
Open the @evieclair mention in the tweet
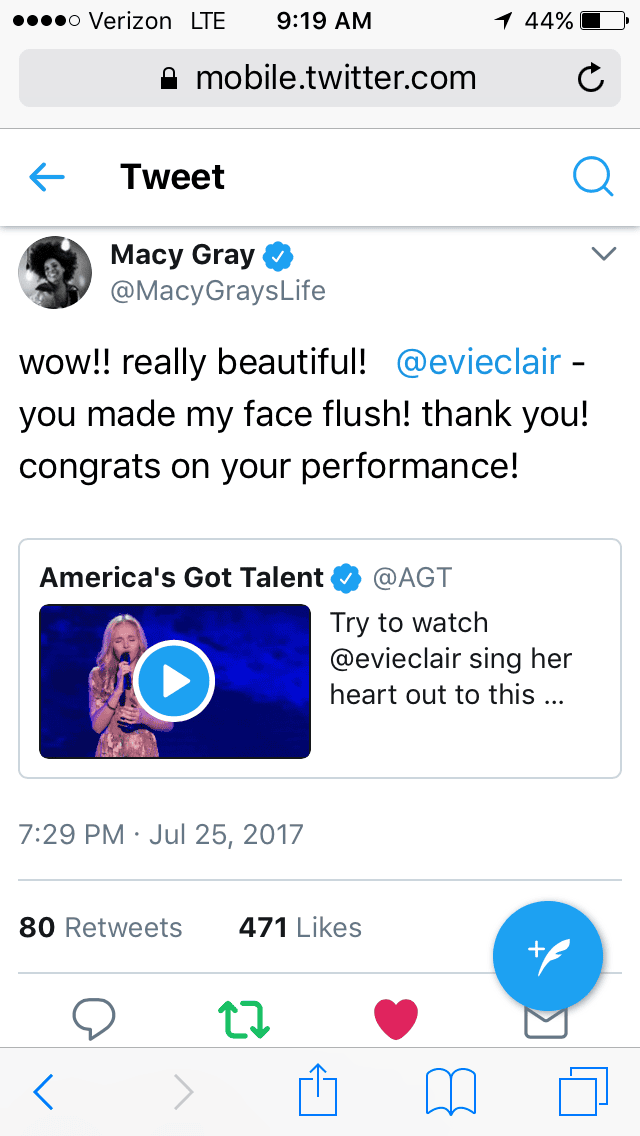pos(478,362)
